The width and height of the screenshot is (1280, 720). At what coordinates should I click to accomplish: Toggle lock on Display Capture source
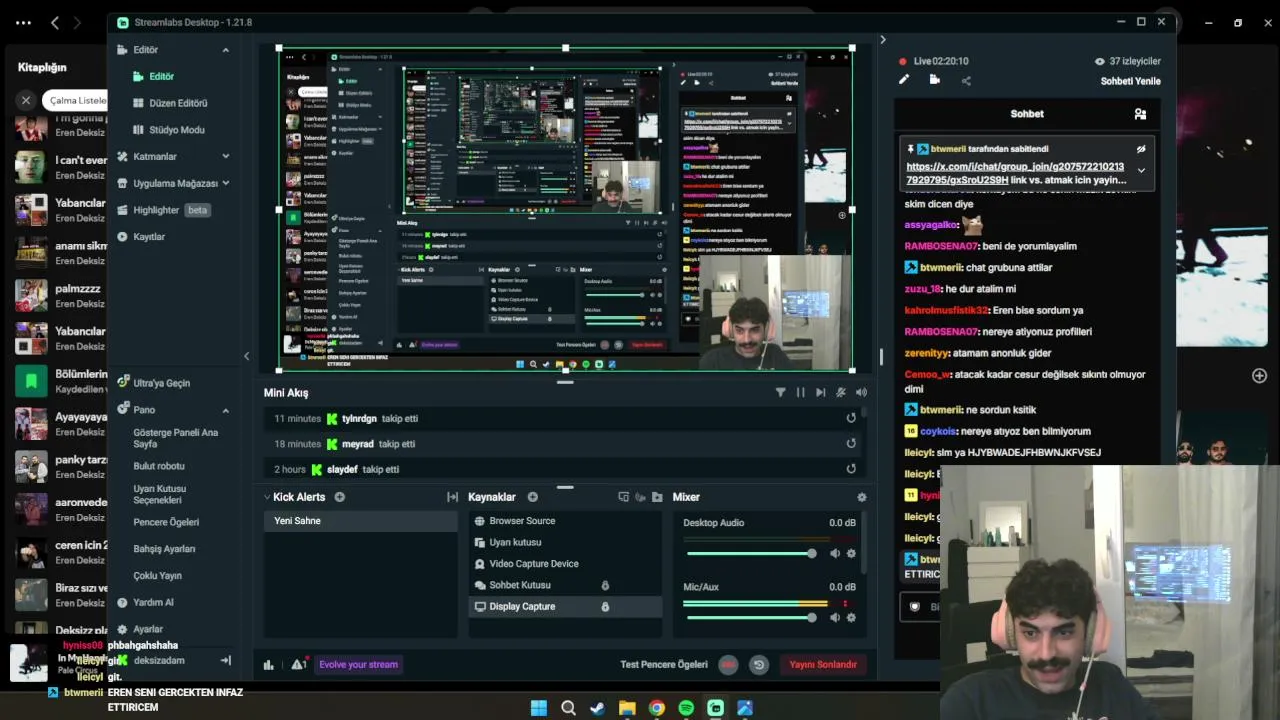point(605,607)
